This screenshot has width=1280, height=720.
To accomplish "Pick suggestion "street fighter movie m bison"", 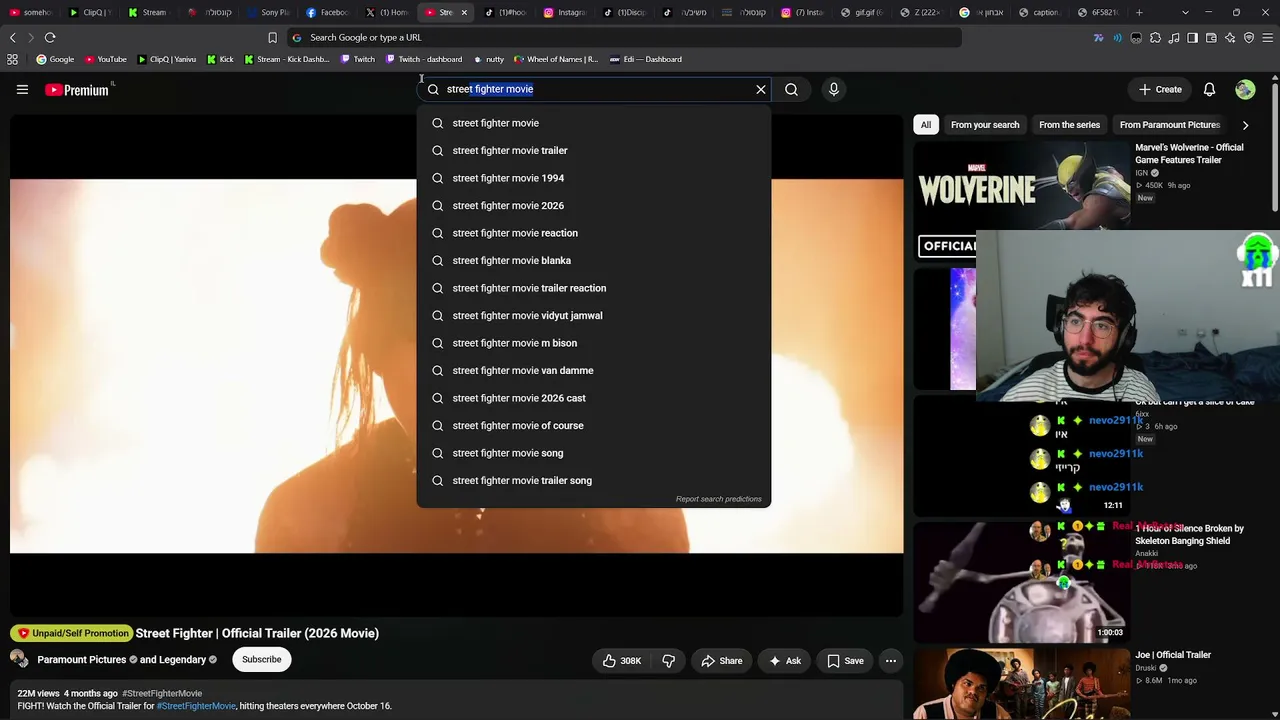I will click(594, 343).
